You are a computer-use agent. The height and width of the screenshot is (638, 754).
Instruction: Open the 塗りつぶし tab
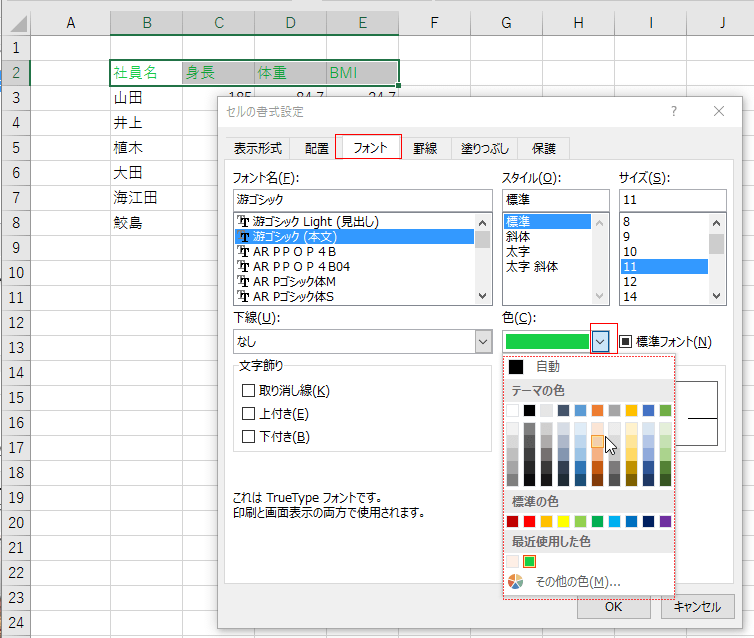[484, 148]
